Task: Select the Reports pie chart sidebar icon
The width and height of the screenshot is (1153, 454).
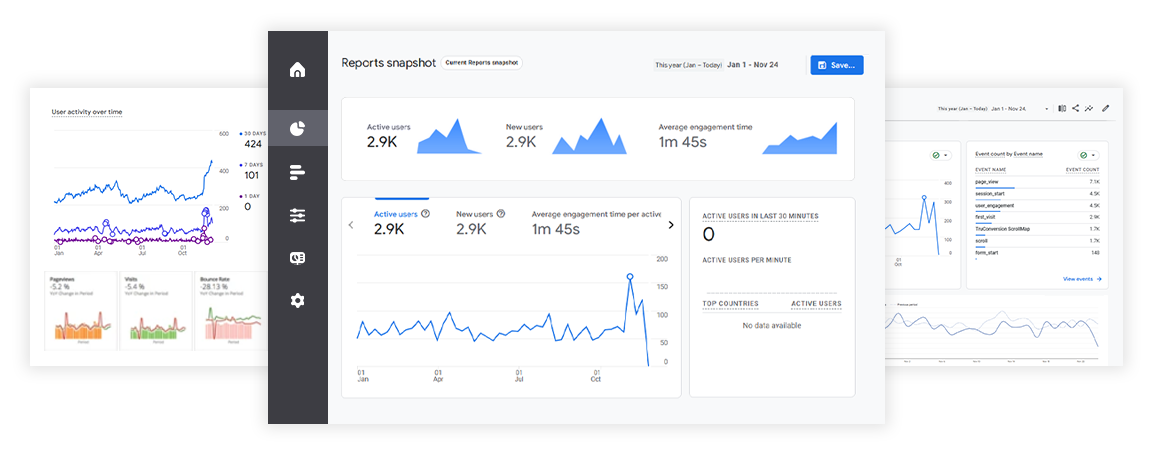Action: coord(297,128)
